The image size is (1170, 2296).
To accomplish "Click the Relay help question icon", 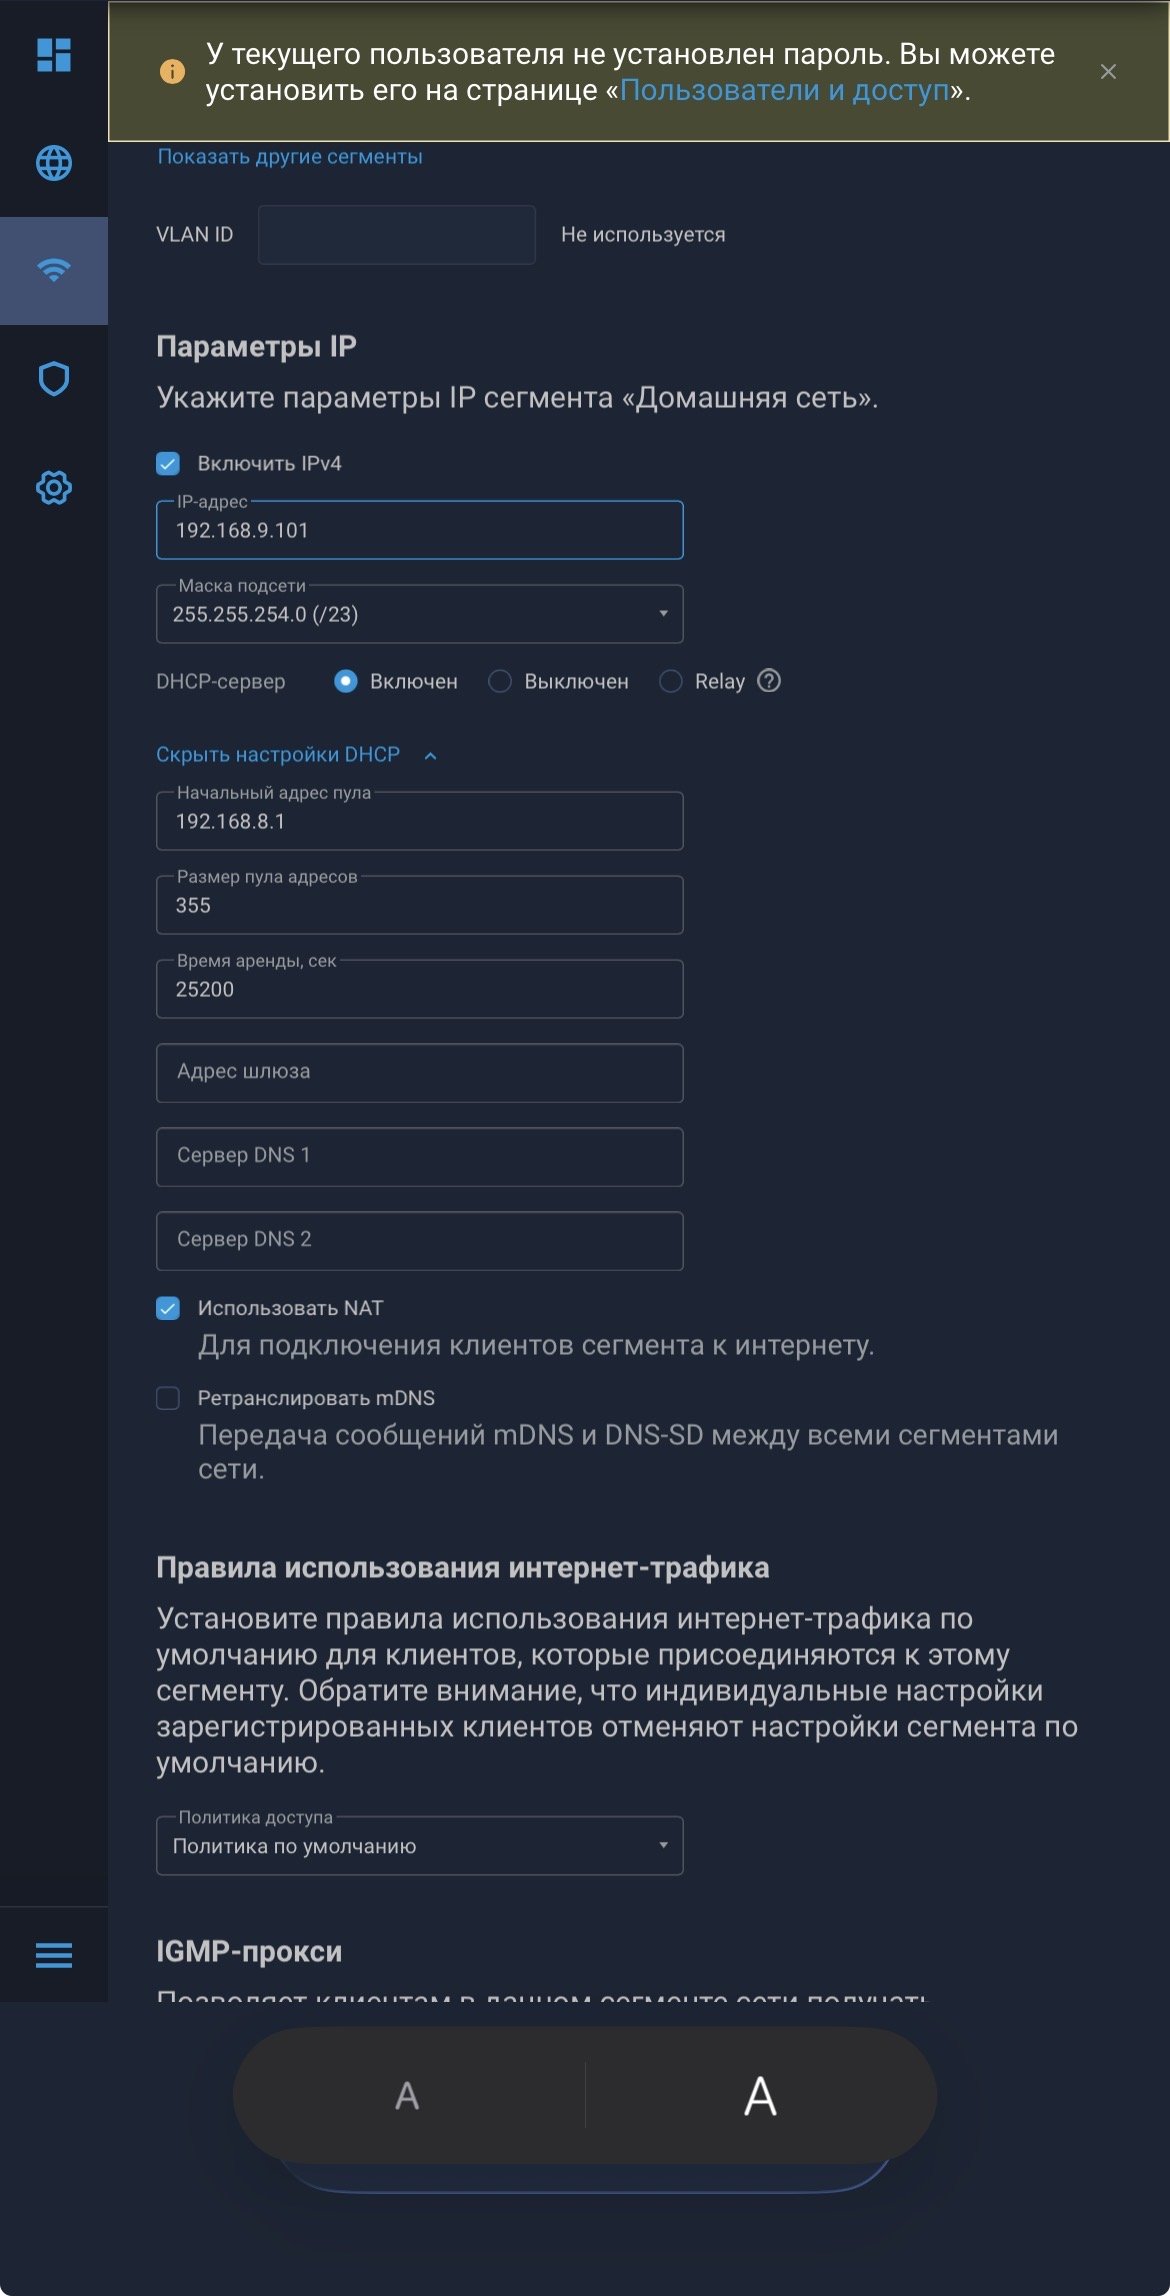I will point(769,681).
